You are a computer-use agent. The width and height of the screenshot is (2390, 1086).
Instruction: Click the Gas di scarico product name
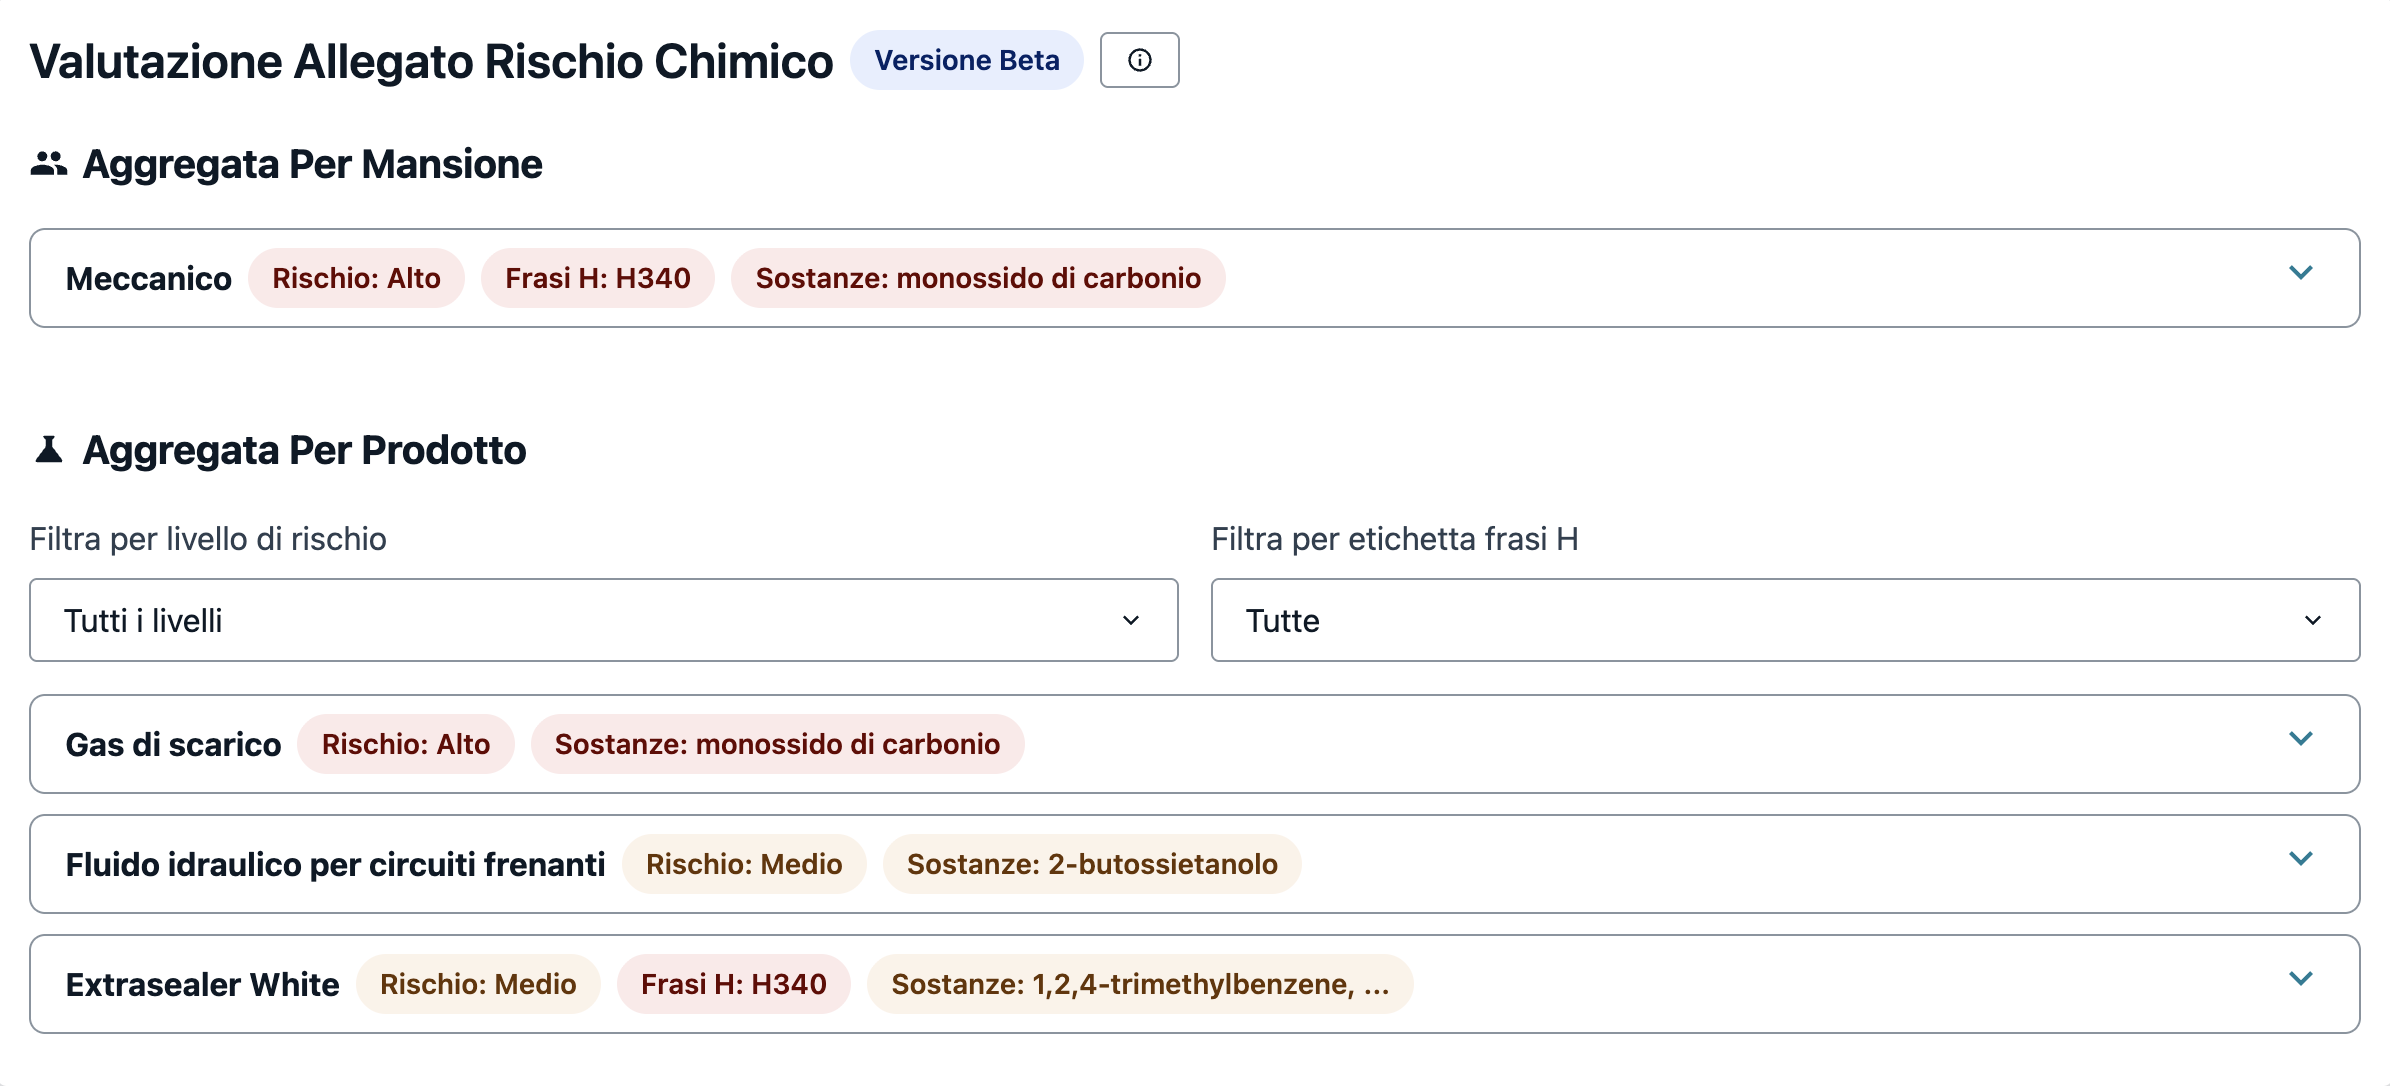coord(173,745)
